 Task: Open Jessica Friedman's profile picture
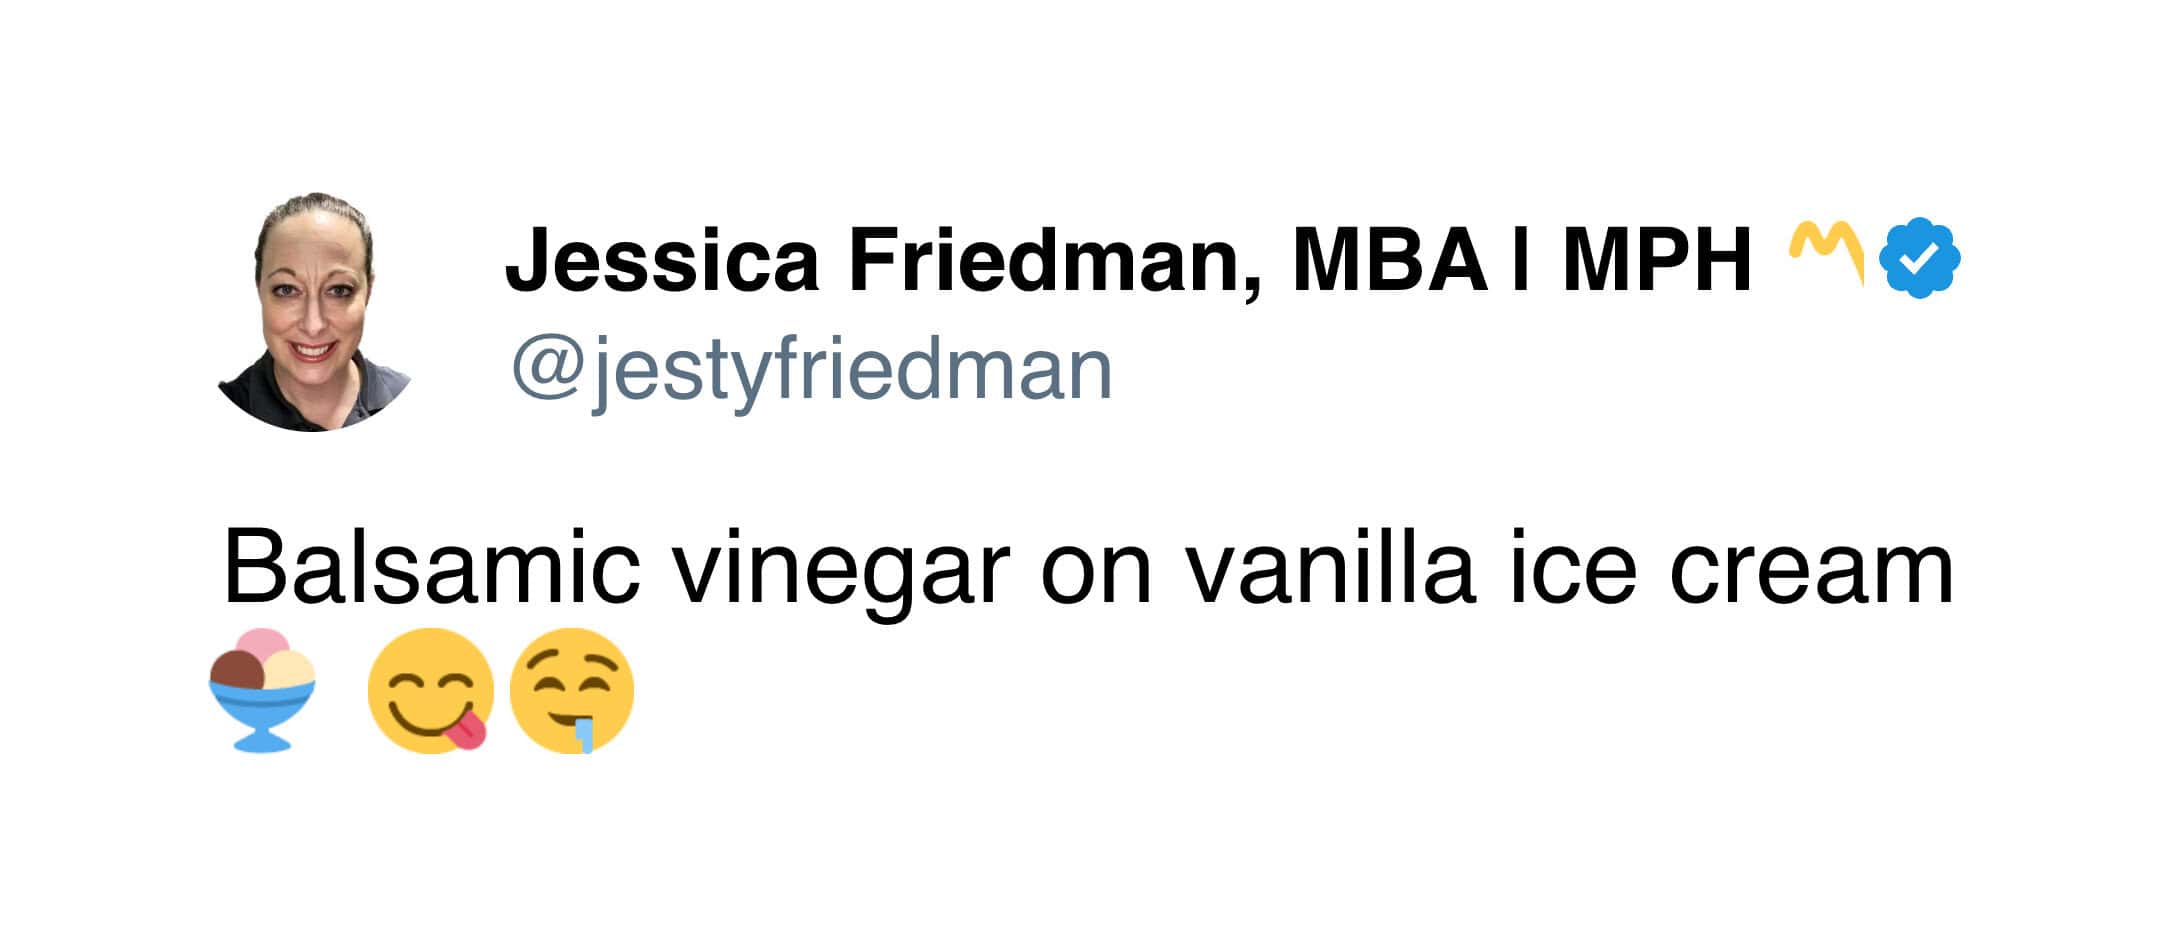(314, 312)
